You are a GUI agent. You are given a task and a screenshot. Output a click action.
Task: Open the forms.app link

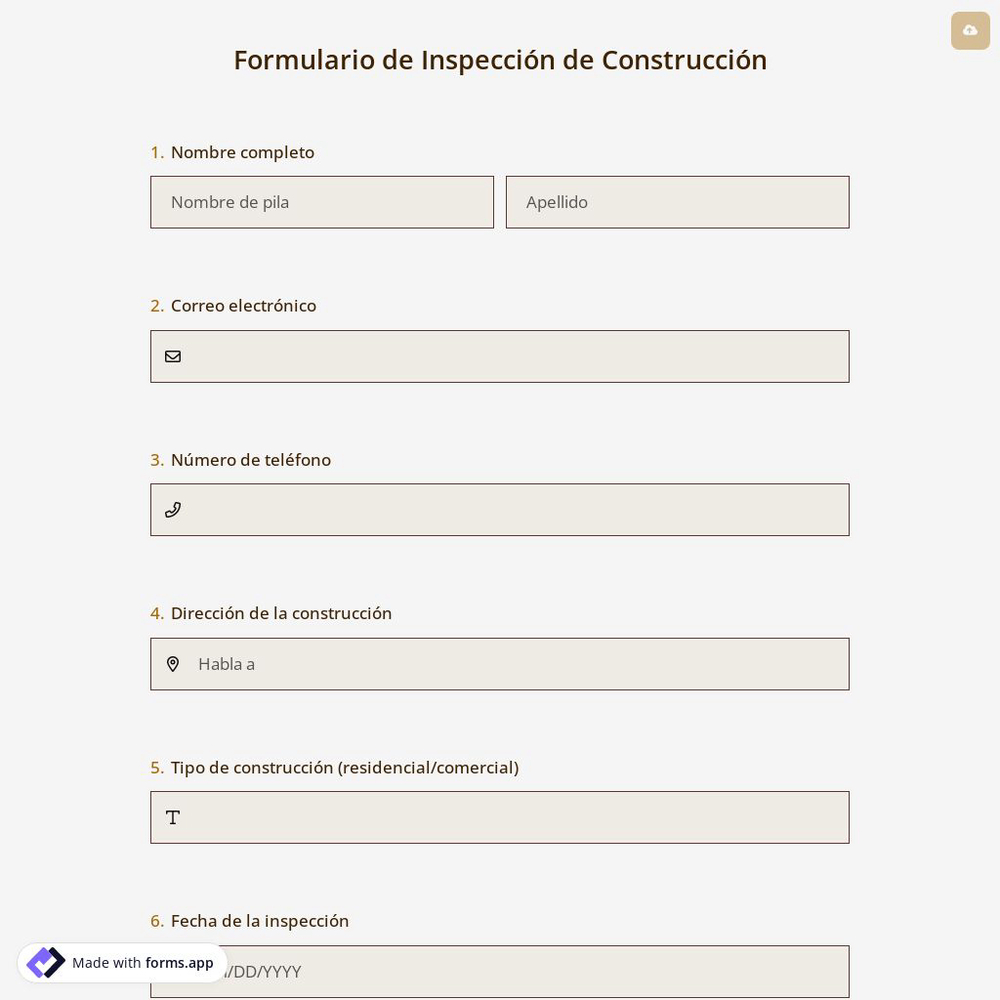(179, 963)
